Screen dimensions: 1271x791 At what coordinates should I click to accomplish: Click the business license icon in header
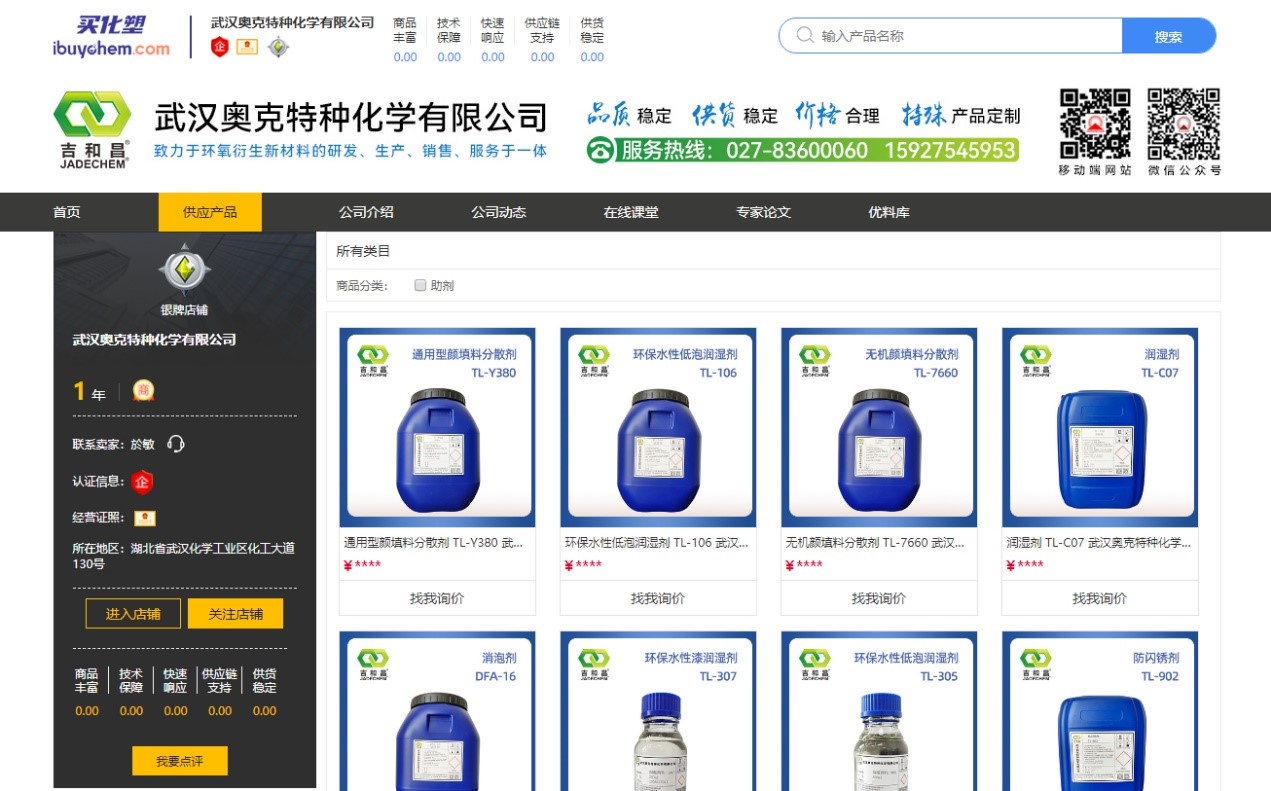click(247, 47)
